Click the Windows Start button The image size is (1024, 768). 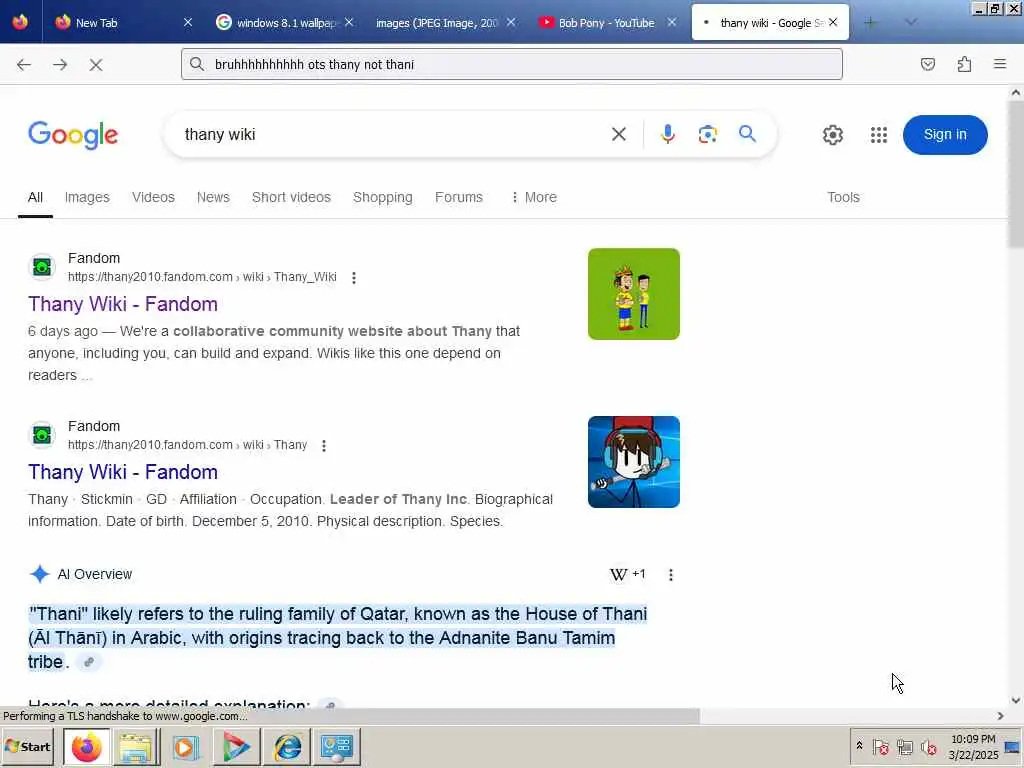coord(28,746)
